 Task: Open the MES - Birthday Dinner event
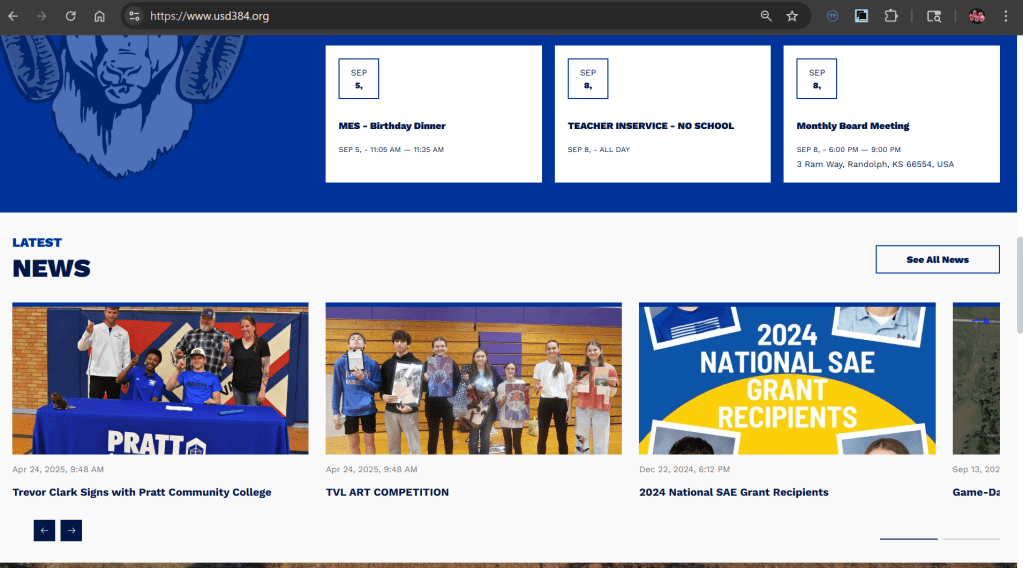point(392,126)
